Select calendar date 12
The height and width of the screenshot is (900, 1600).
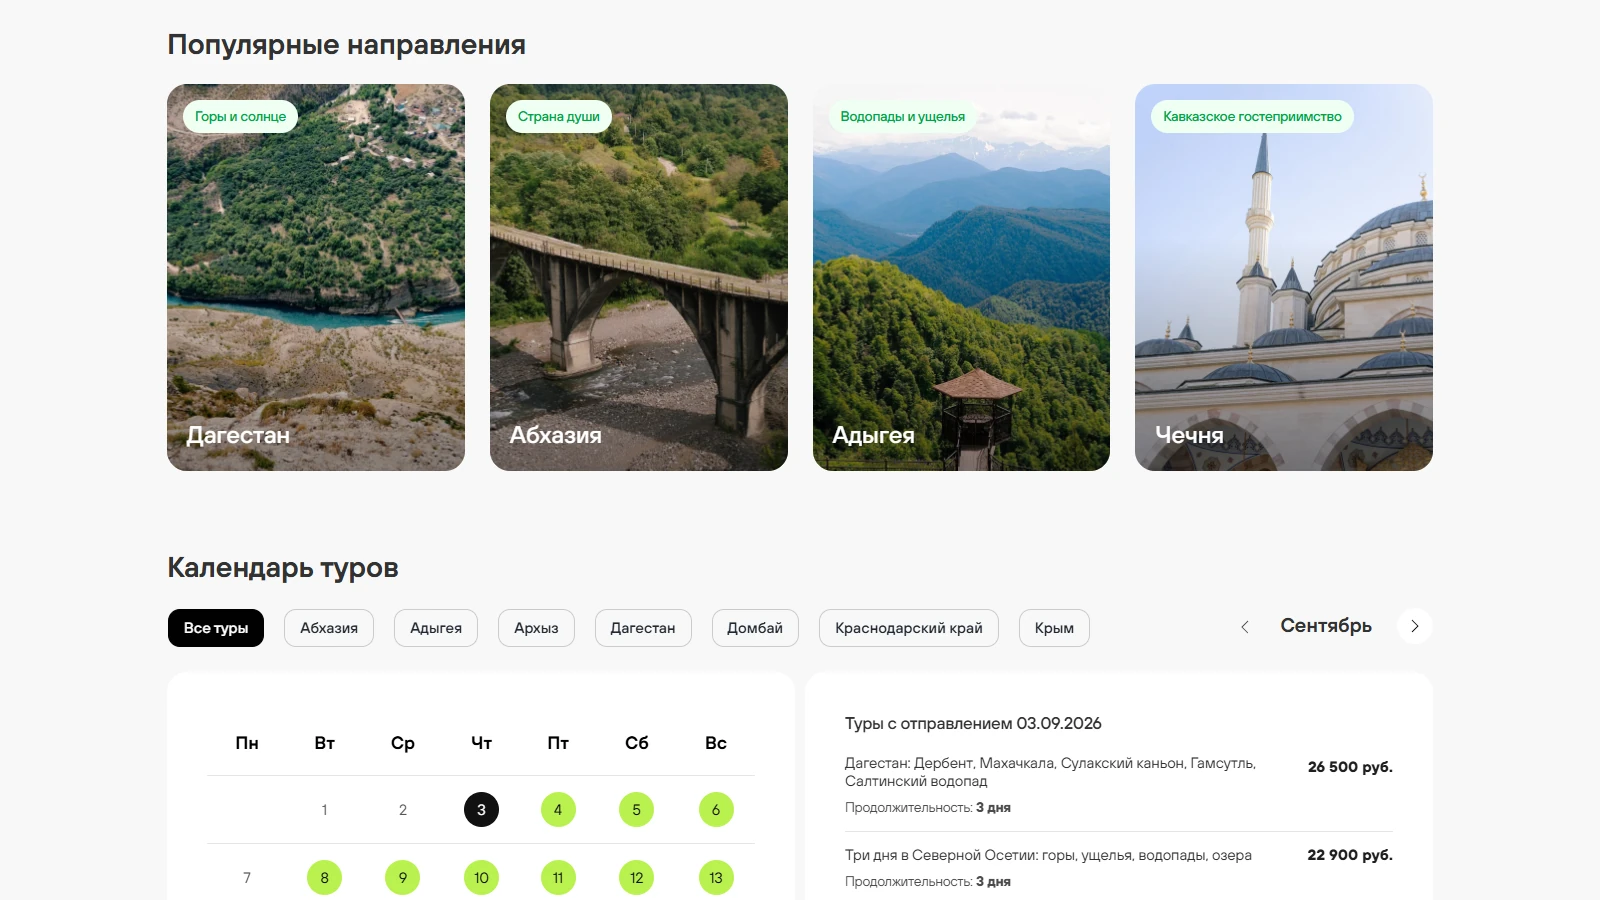tap(636, 878)
